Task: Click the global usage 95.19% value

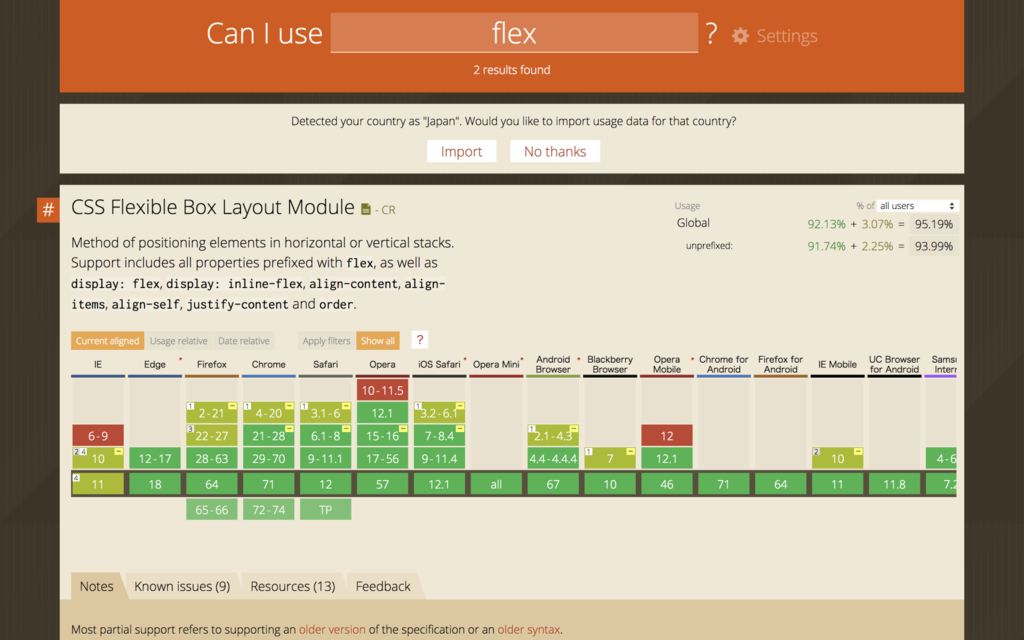Action: [934, 224]
